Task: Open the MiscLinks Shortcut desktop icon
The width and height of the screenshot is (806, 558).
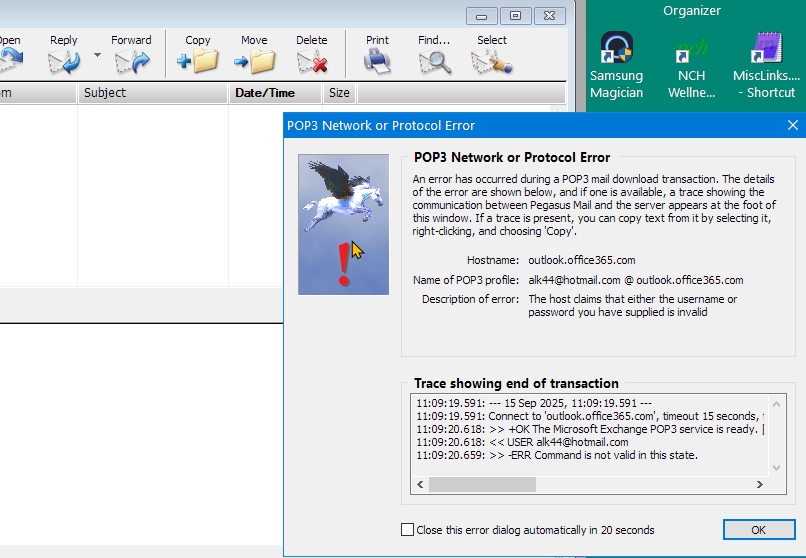Action: coord(766,65)
